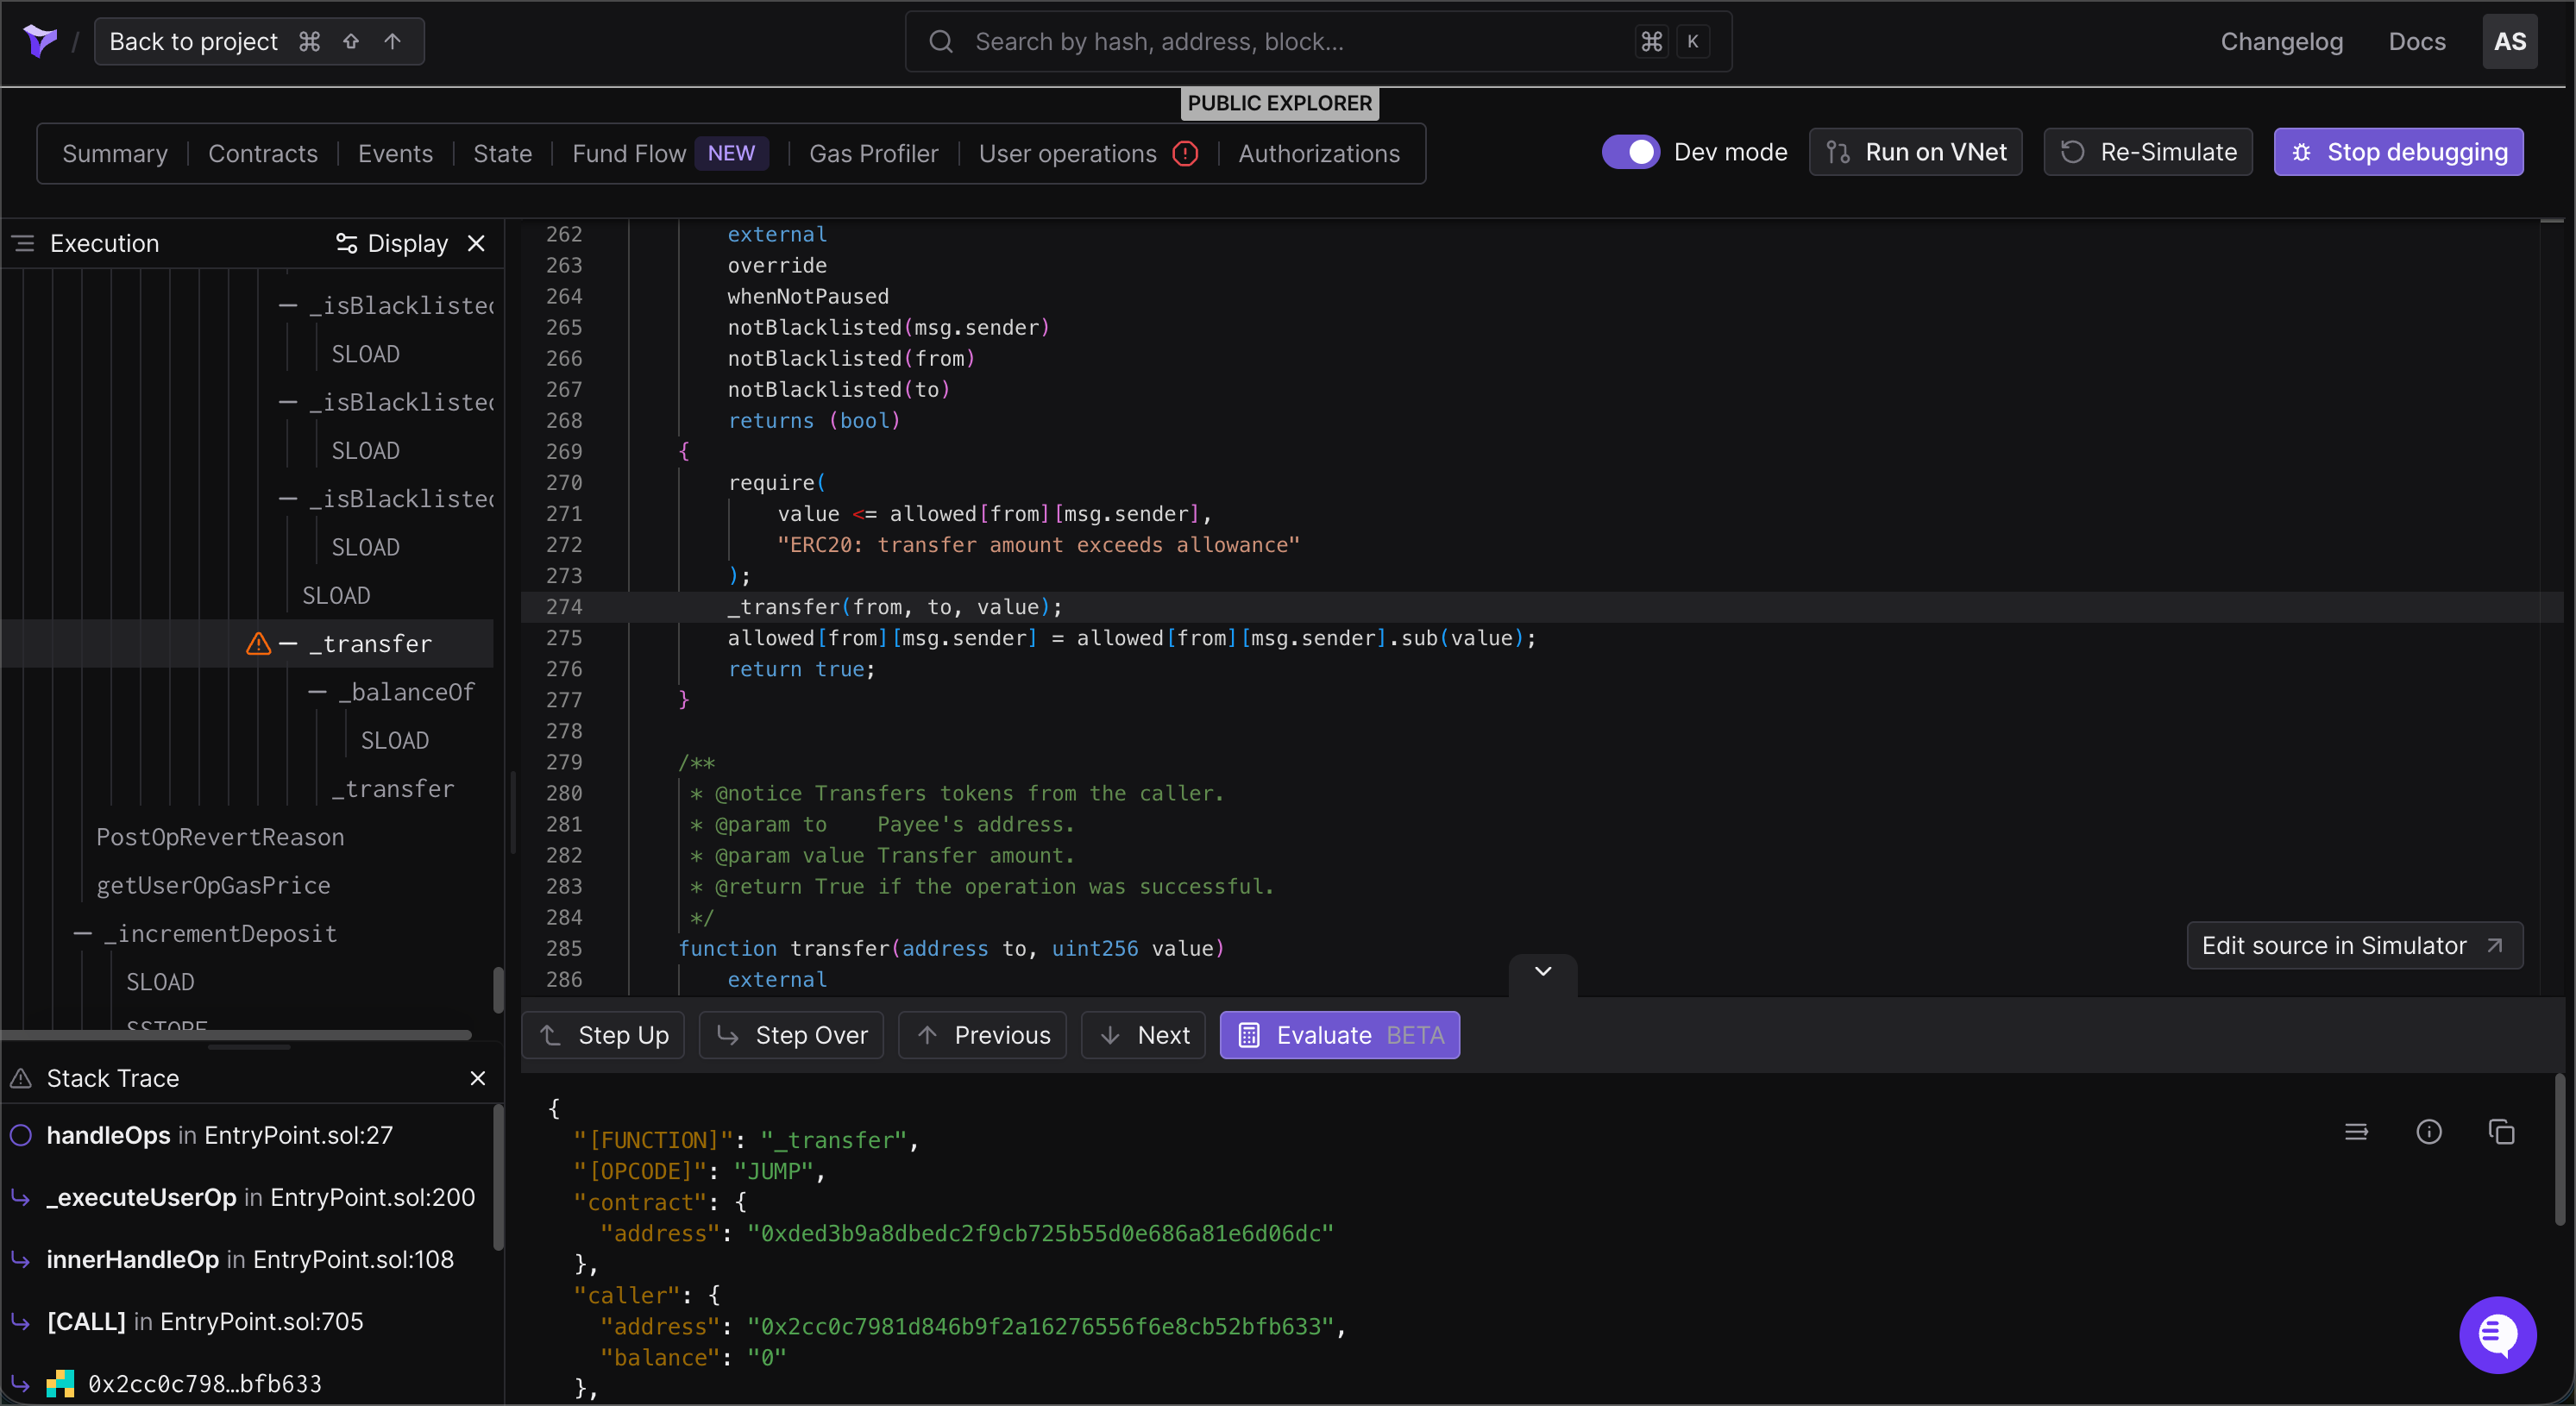Collapse the _transfer trace node
The width and height of the screenshot is (2576, 1406).
(x=288, y=644)
